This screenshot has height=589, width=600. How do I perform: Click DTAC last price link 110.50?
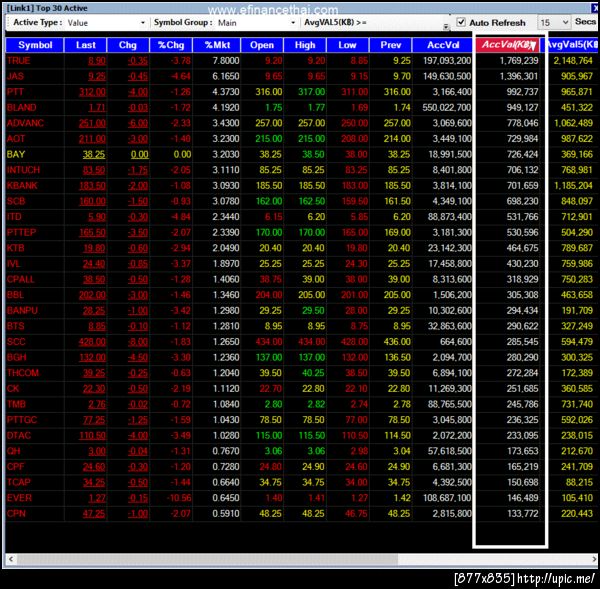tap(92, 436)
